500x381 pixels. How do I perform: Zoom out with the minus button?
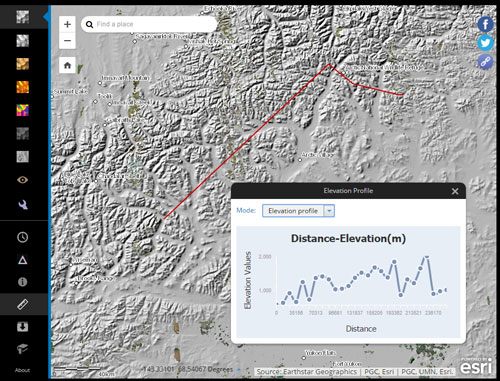tap(67, 41)
